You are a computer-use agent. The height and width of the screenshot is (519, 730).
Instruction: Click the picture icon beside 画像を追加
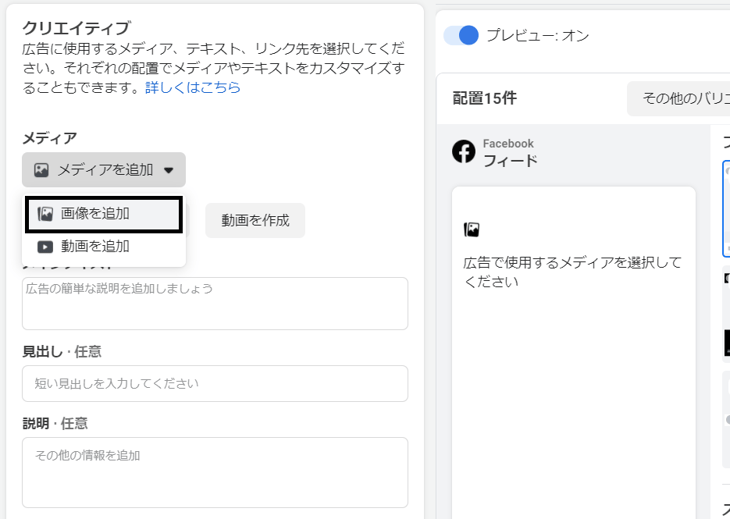(45, 214)
